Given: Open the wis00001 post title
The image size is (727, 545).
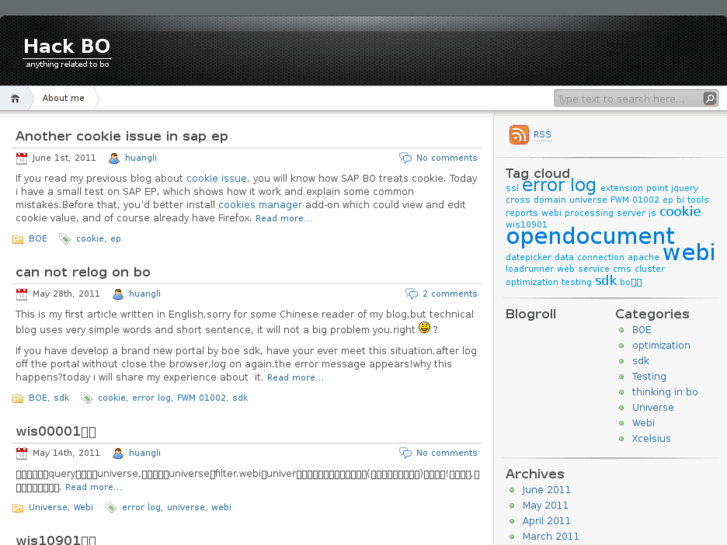Looking at the screenshot, I should click(x=56, y=431).
